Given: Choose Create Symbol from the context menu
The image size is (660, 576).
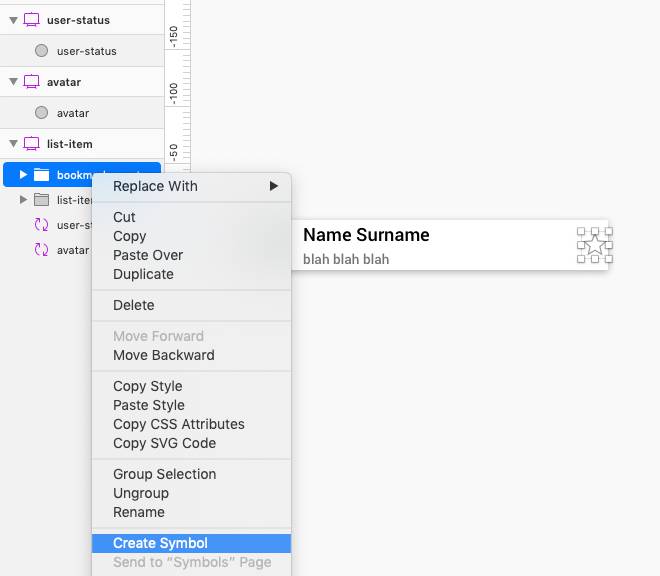Looking at the screenshot, I should point(160,543).
